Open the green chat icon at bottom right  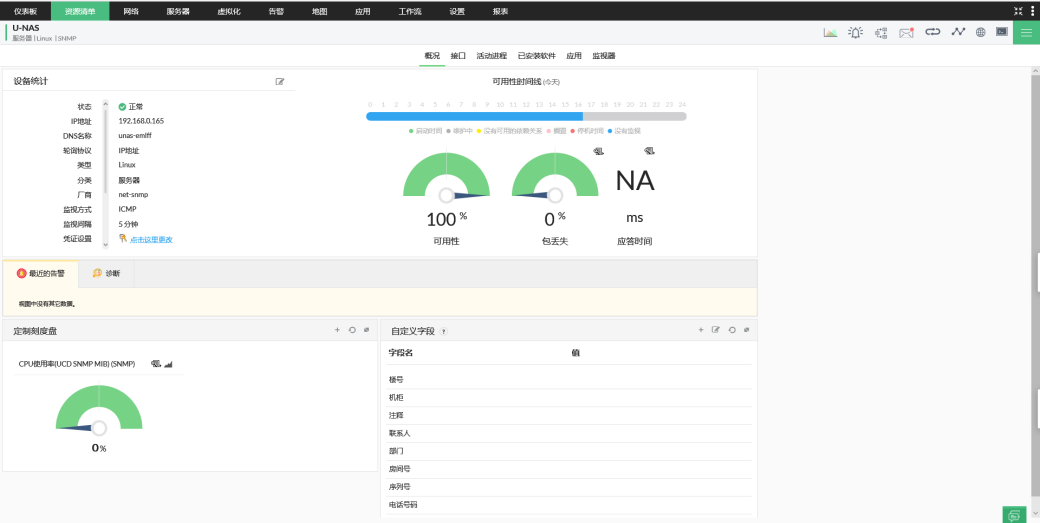(x=1013, y=515)
